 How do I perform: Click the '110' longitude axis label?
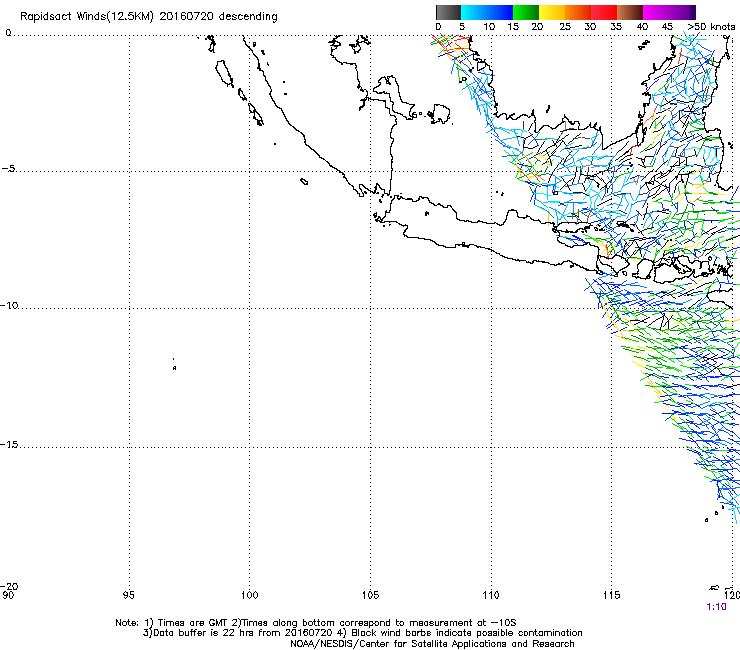[x=491, y=595]
